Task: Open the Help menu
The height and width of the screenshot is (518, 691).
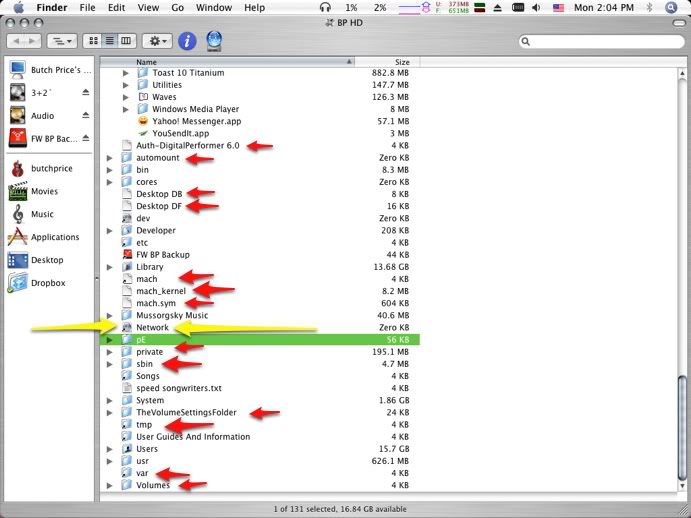Action: tap(254, 7)
